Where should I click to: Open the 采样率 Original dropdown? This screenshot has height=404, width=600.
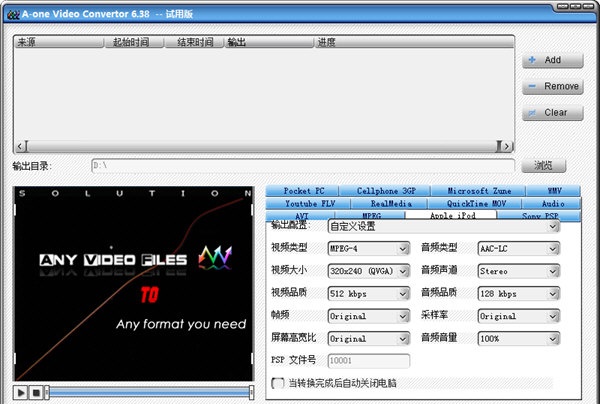[518, 316]
